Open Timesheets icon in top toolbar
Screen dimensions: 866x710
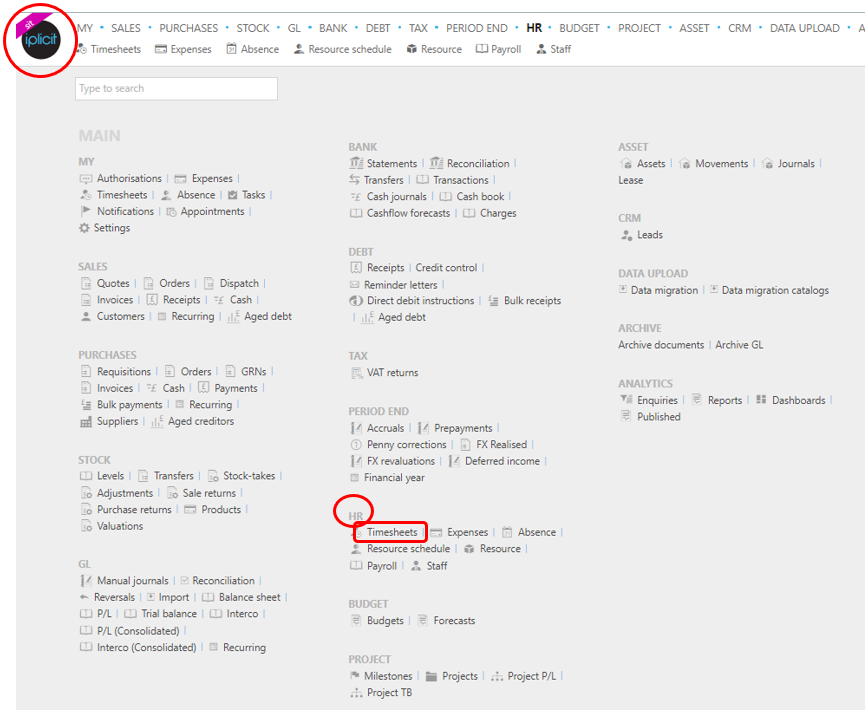click(x=83, y=49)
